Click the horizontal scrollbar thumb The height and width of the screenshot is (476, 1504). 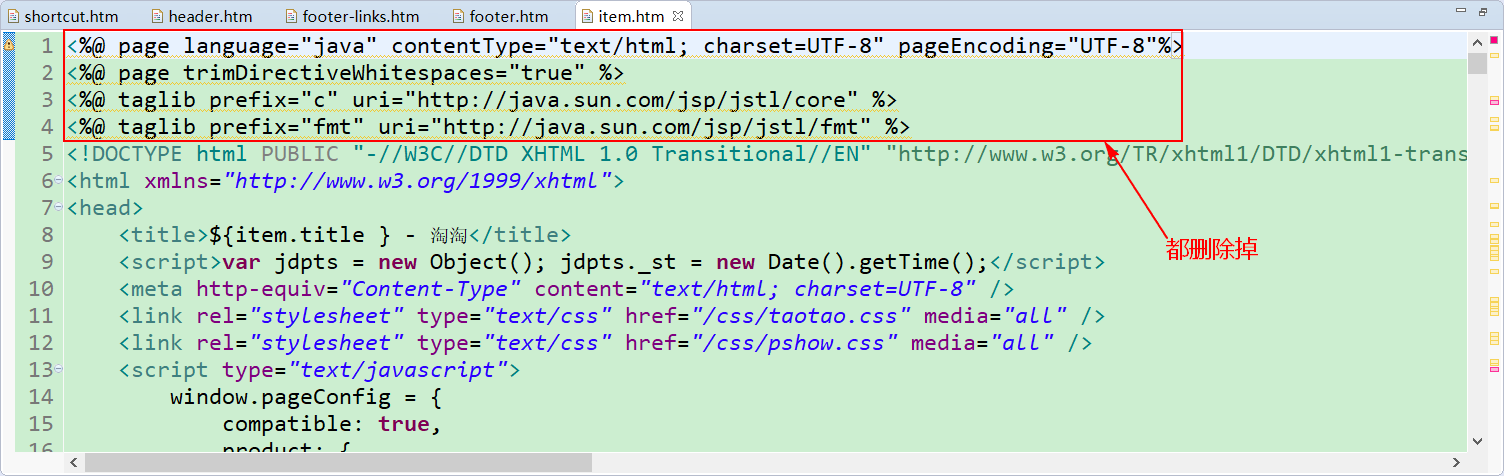click(338, 462)
